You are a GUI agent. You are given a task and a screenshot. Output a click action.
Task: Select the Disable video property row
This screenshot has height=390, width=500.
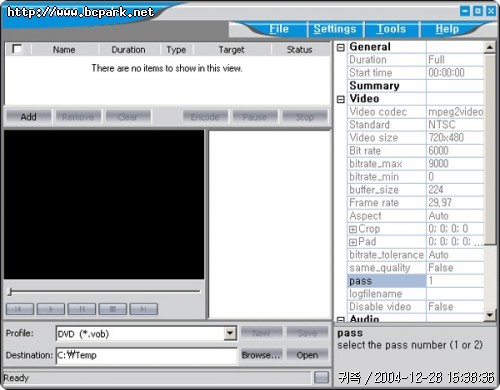tap(416, 307)
